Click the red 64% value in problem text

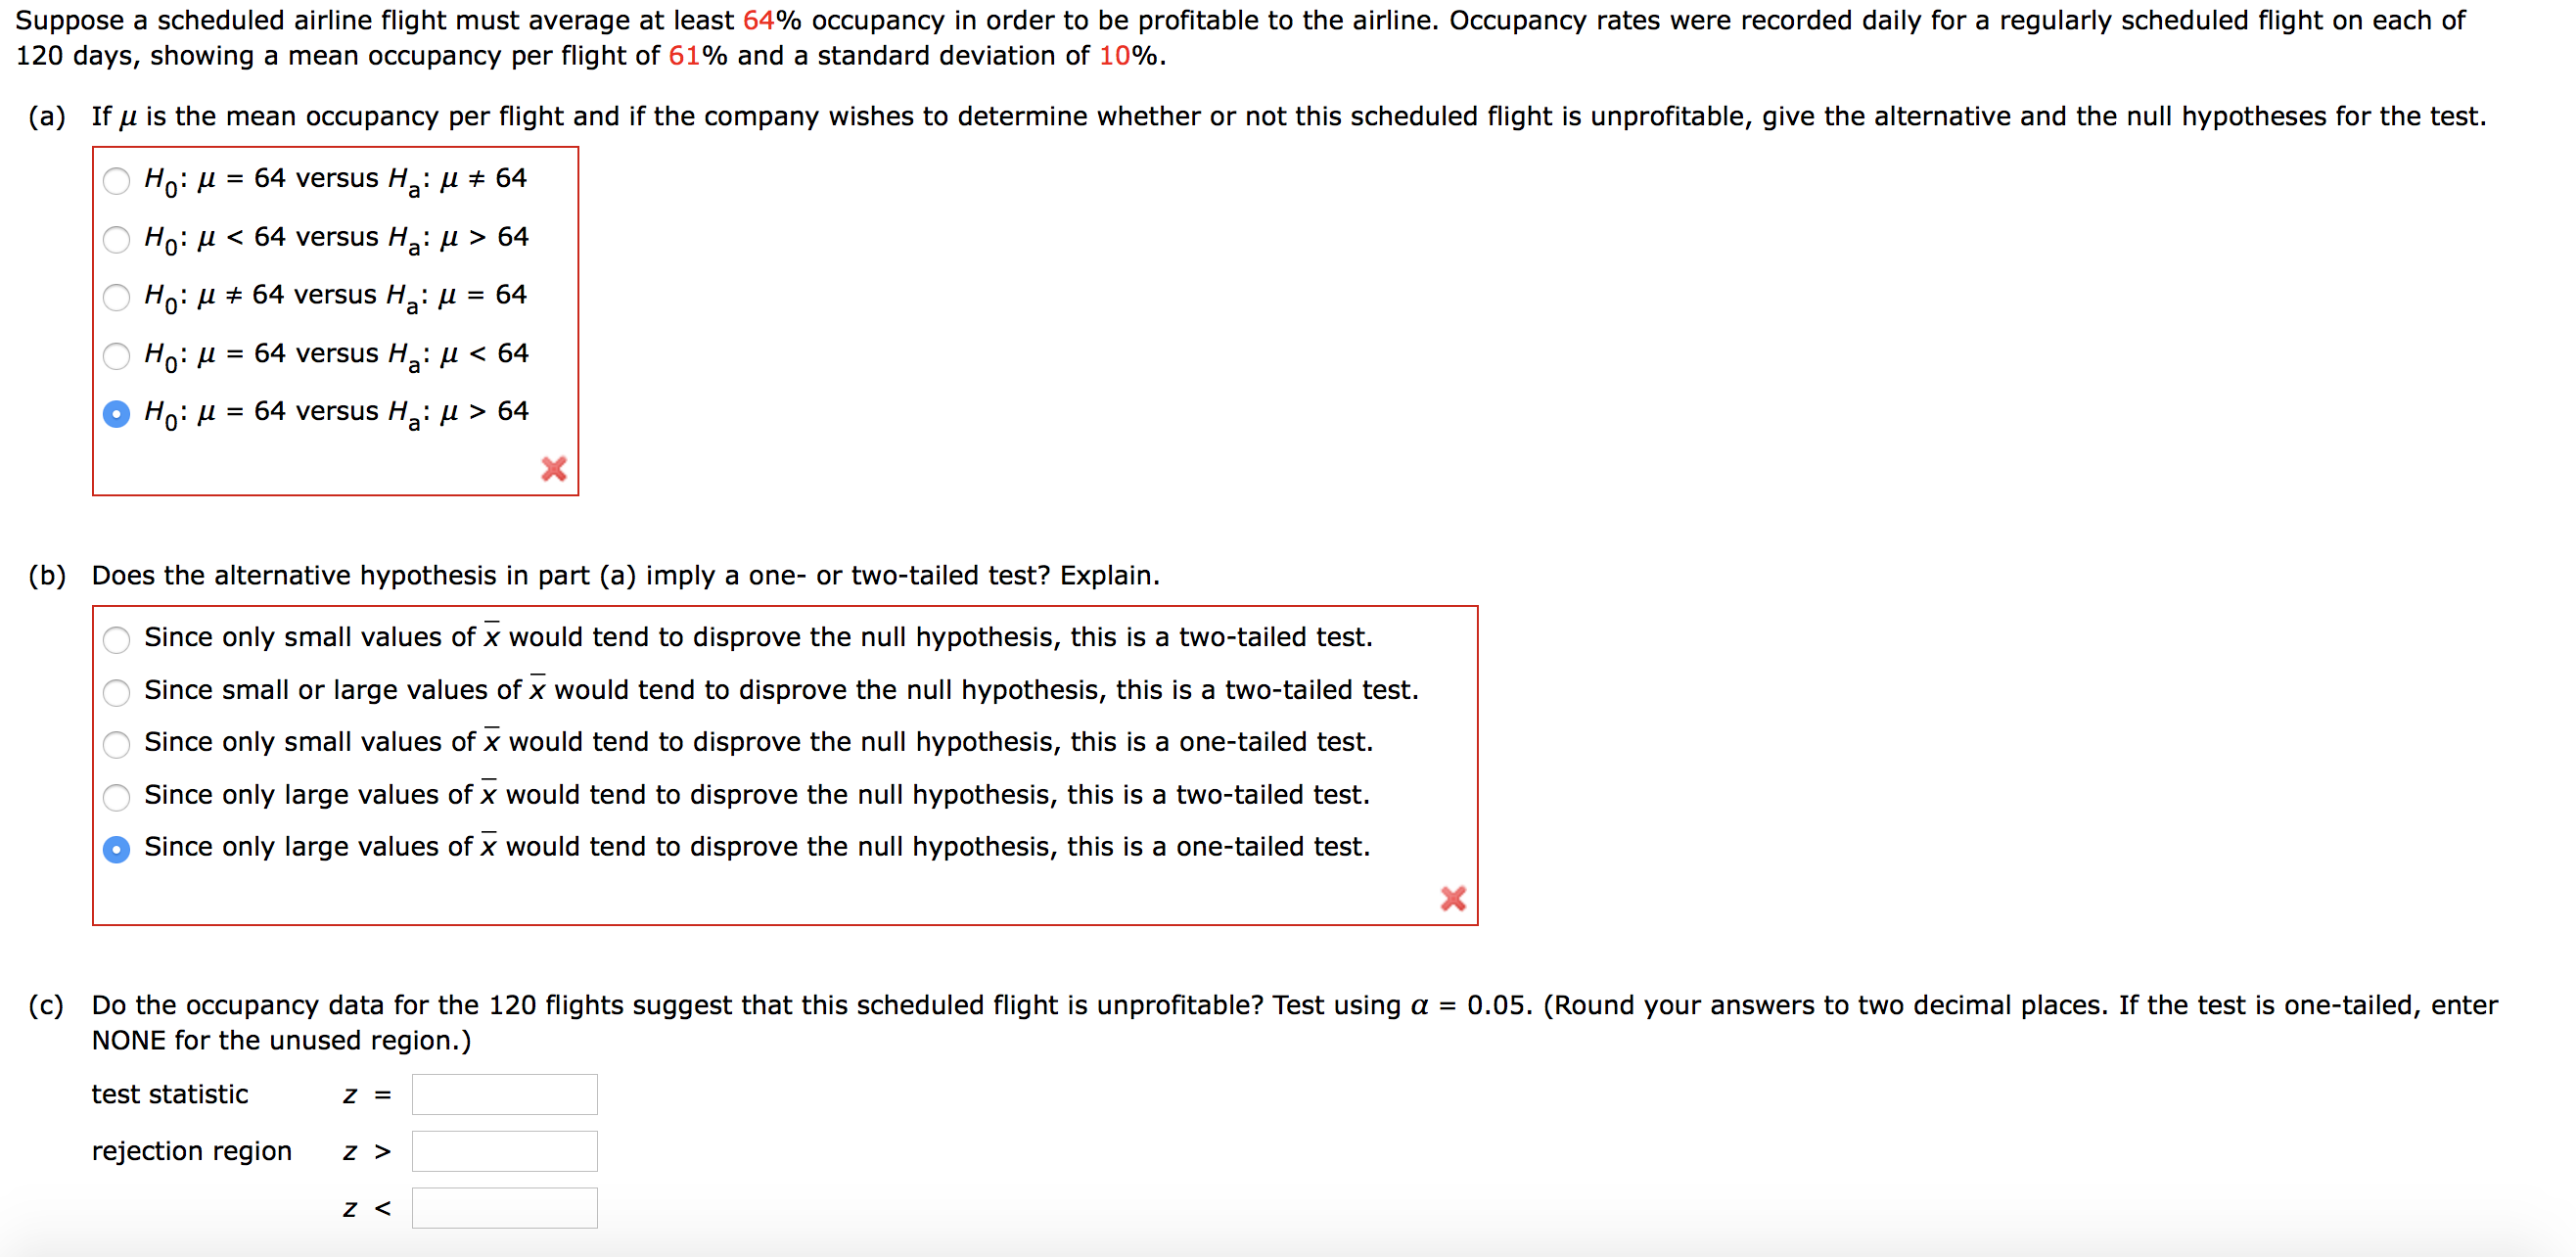(x=759, y=20)
